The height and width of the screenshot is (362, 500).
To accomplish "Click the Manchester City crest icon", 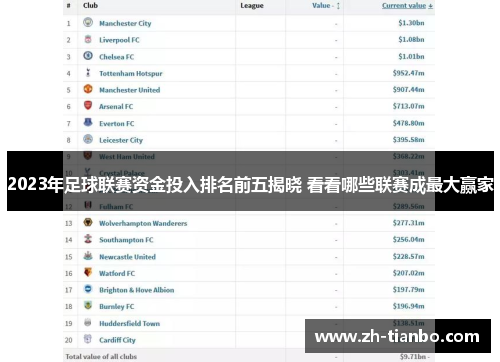I will coord(88,22).
